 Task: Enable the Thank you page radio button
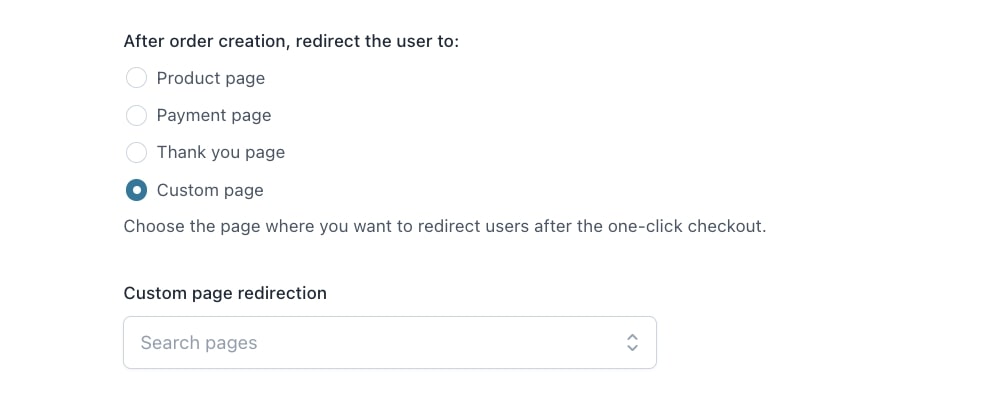(x=136, y=153)
